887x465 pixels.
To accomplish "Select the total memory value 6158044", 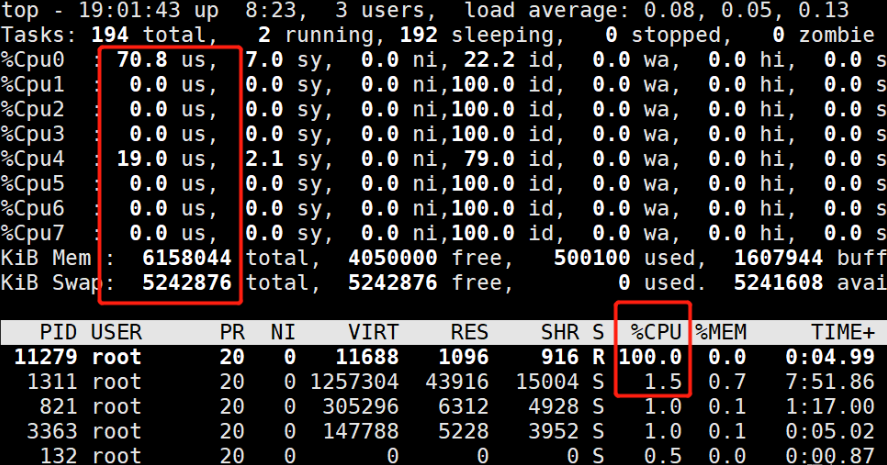I will 187,258.
